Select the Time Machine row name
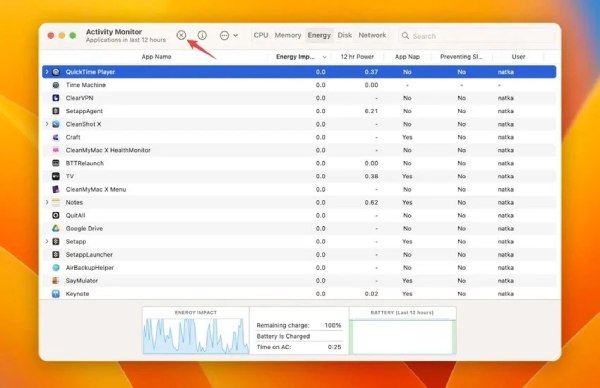The height and width of the screenshot is (388, 600). tap(86, 85)
